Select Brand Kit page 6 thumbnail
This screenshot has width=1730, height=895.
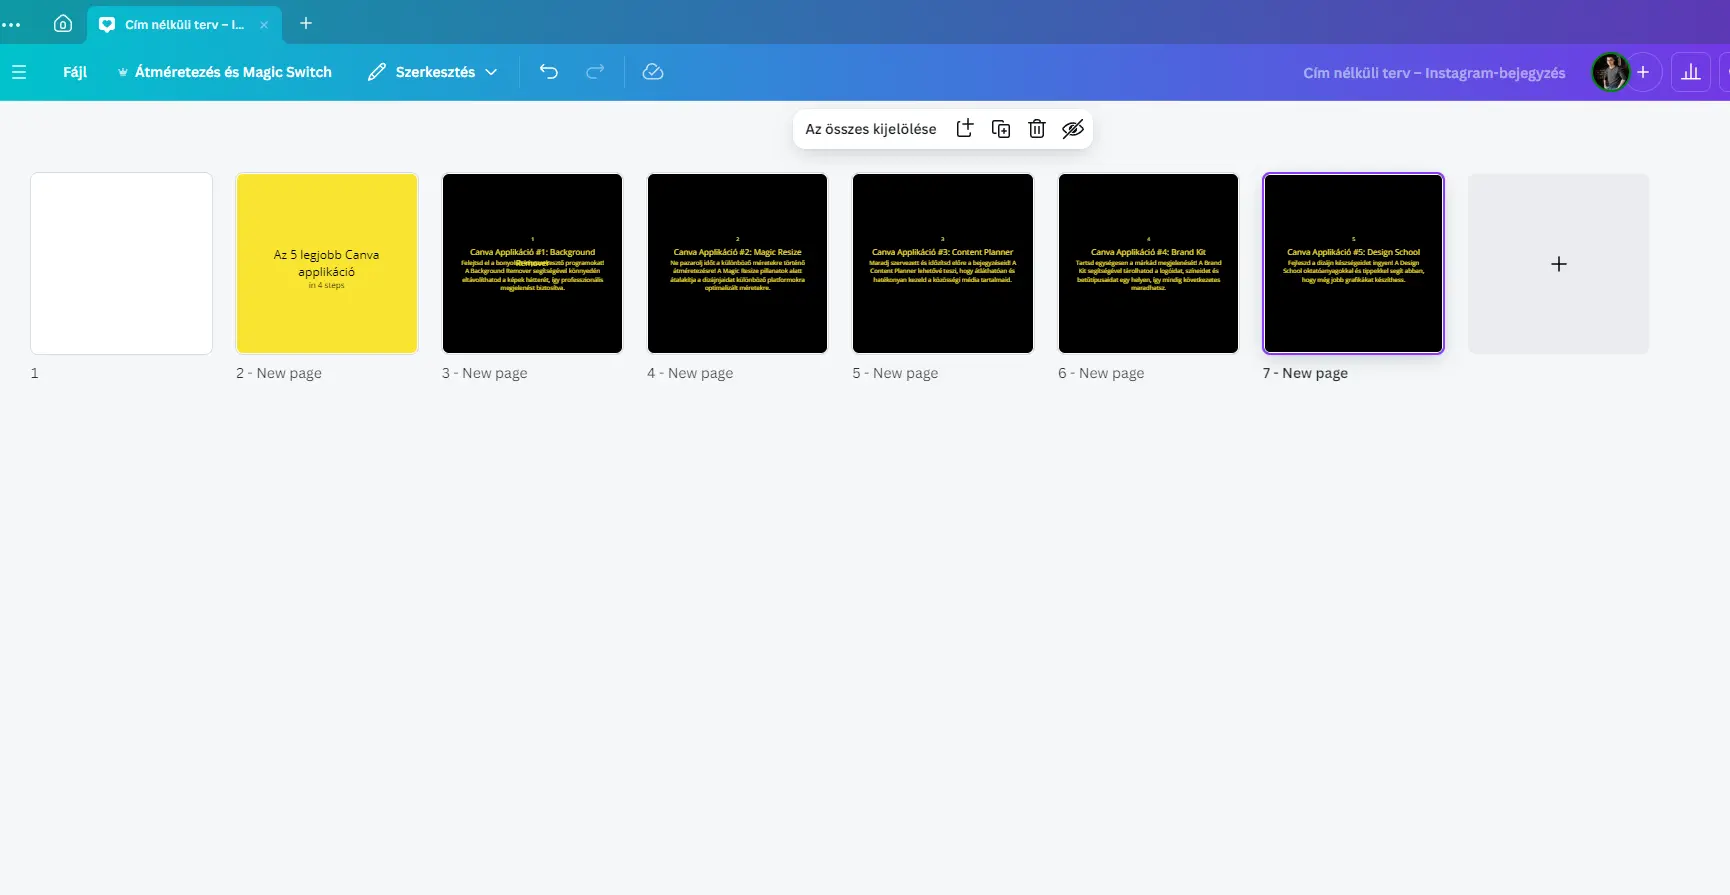[1148, 263]
